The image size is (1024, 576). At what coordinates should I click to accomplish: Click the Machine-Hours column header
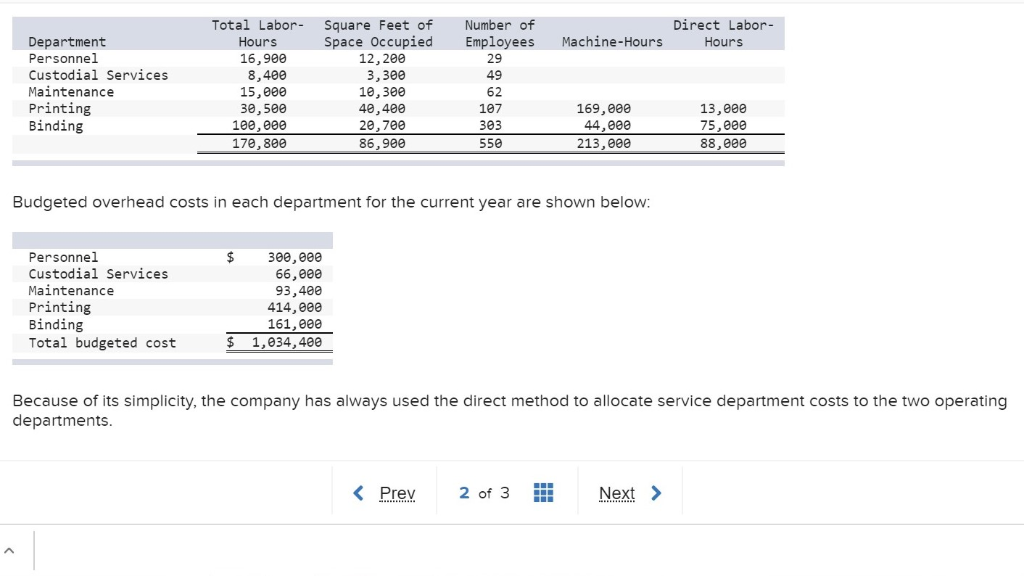612,42
